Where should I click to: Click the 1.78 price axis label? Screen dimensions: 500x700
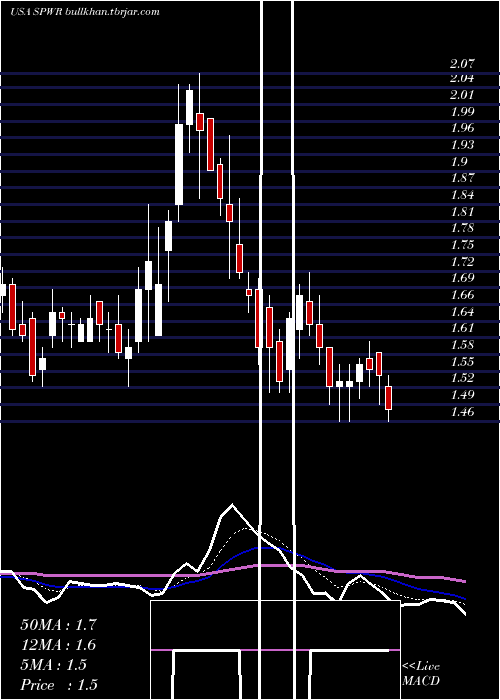point(462,228)
